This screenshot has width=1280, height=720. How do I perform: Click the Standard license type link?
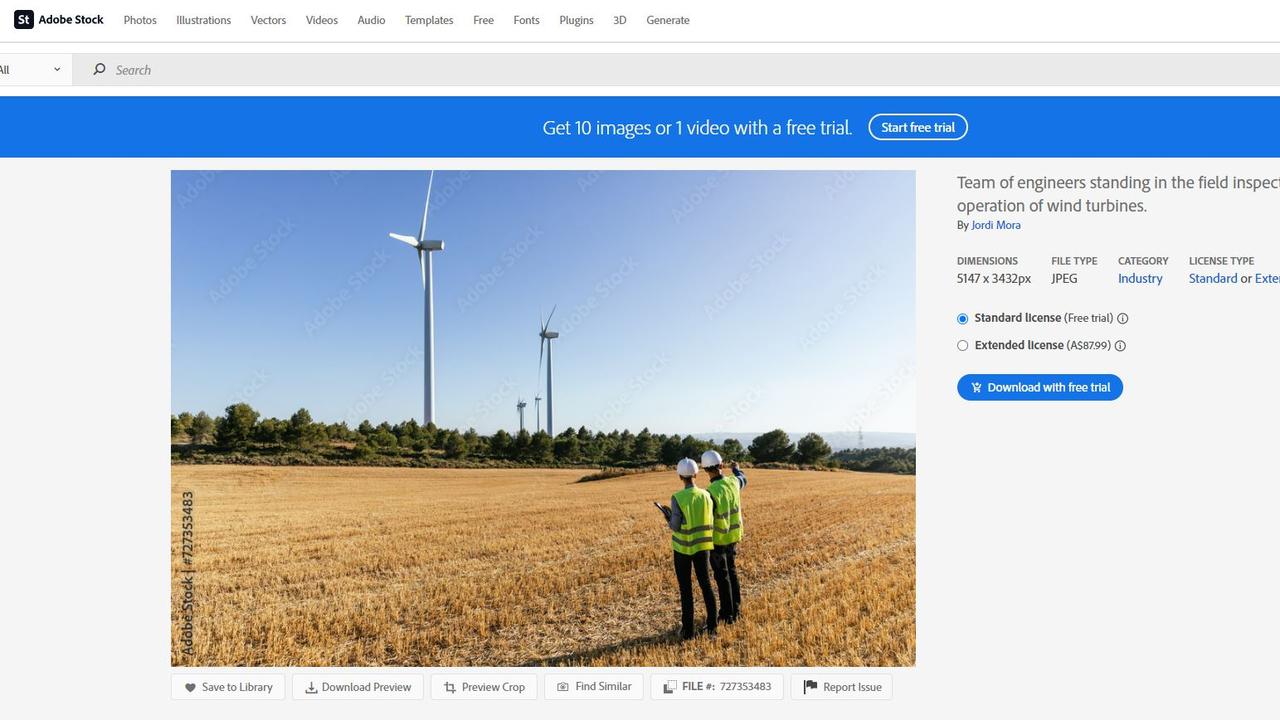[x=1213, y=279]
